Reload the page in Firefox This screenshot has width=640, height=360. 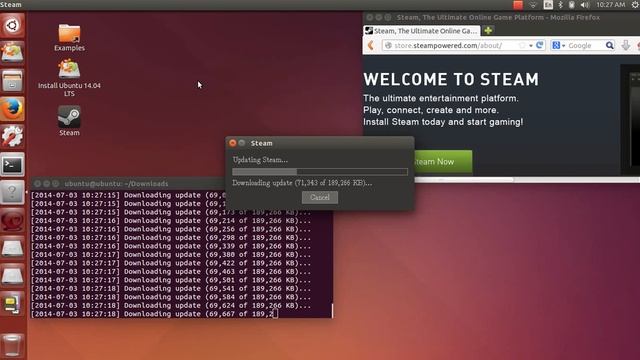click(540, 45)
